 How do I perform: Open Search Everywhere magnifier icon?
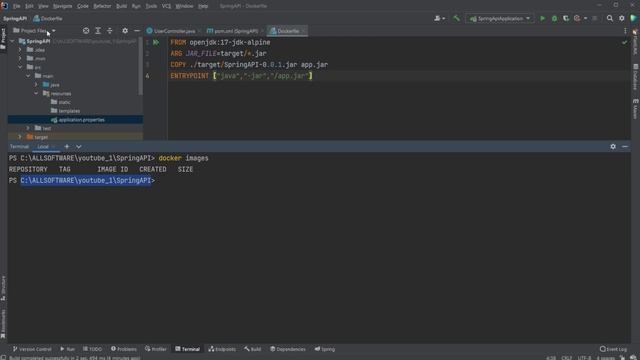(x=610, y=18)
